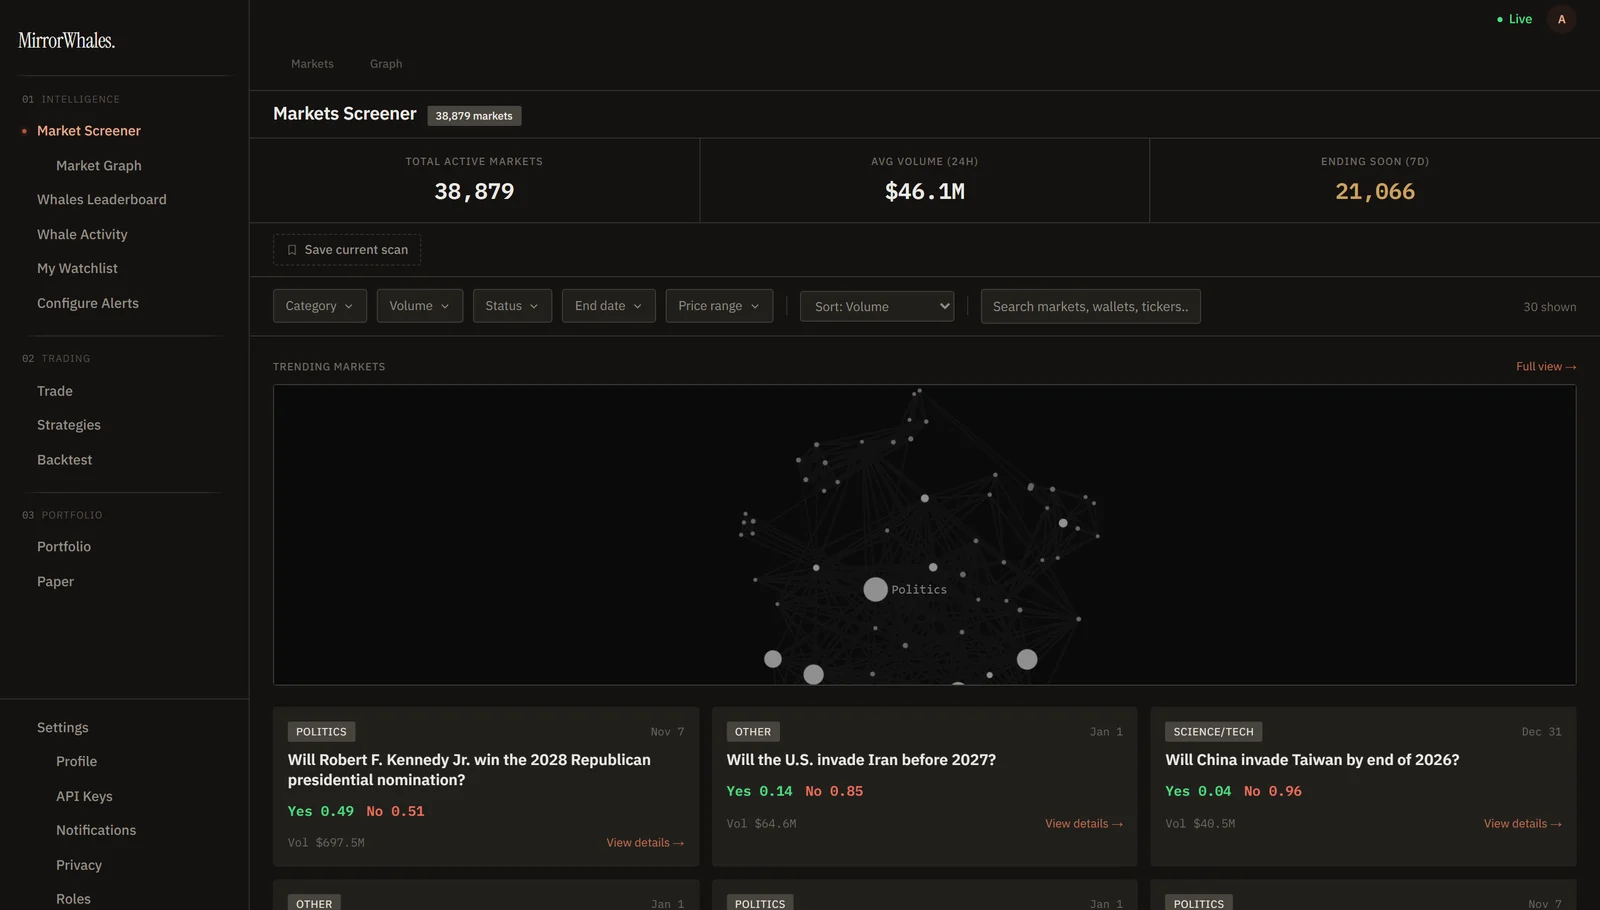Open the End date filter dropdown
1600x910 pixels.
click(x=609, y=306)
